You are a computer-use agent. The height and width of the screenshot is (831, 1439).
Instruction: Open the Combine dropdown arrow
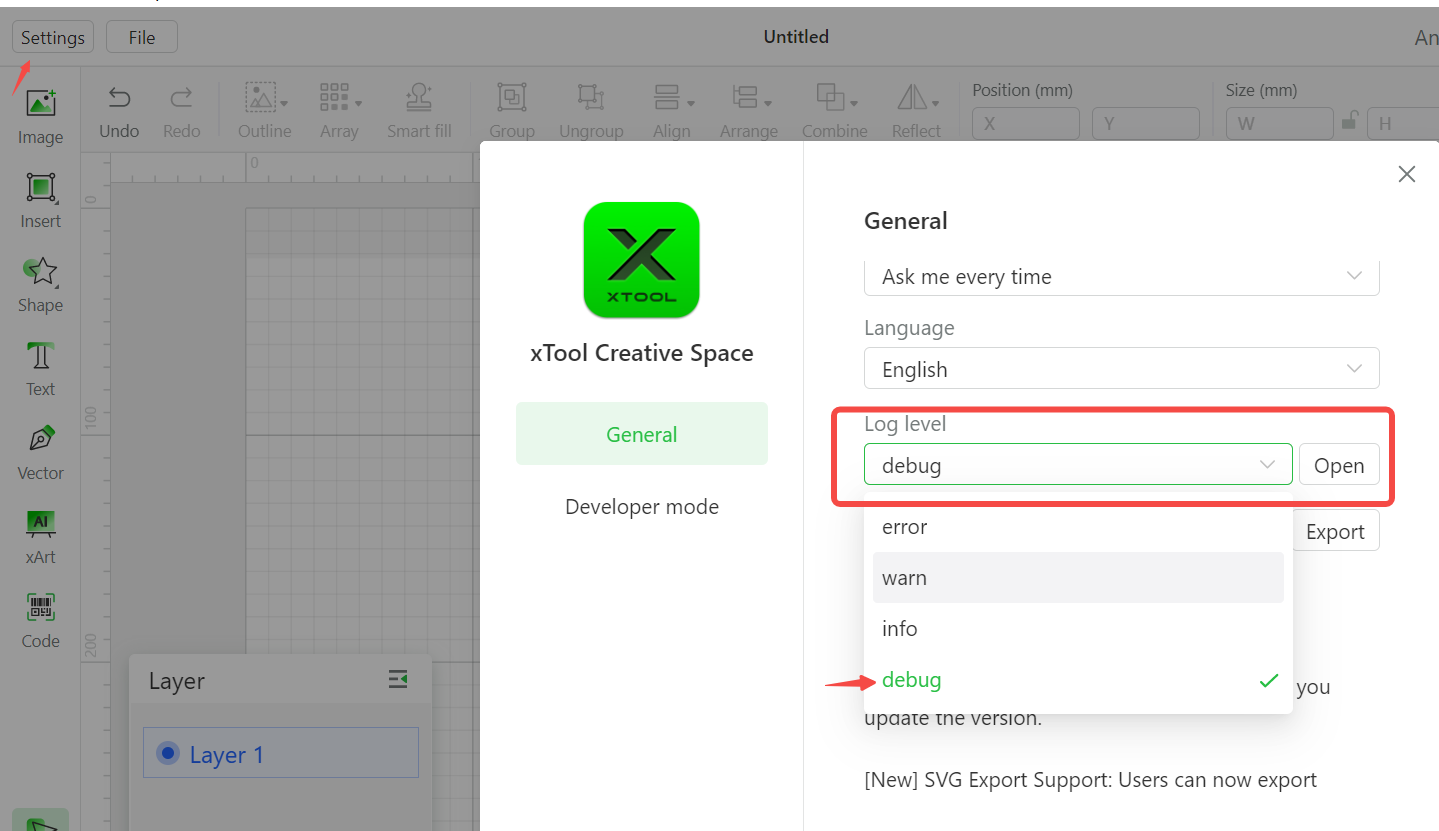(x=853, y=103)
